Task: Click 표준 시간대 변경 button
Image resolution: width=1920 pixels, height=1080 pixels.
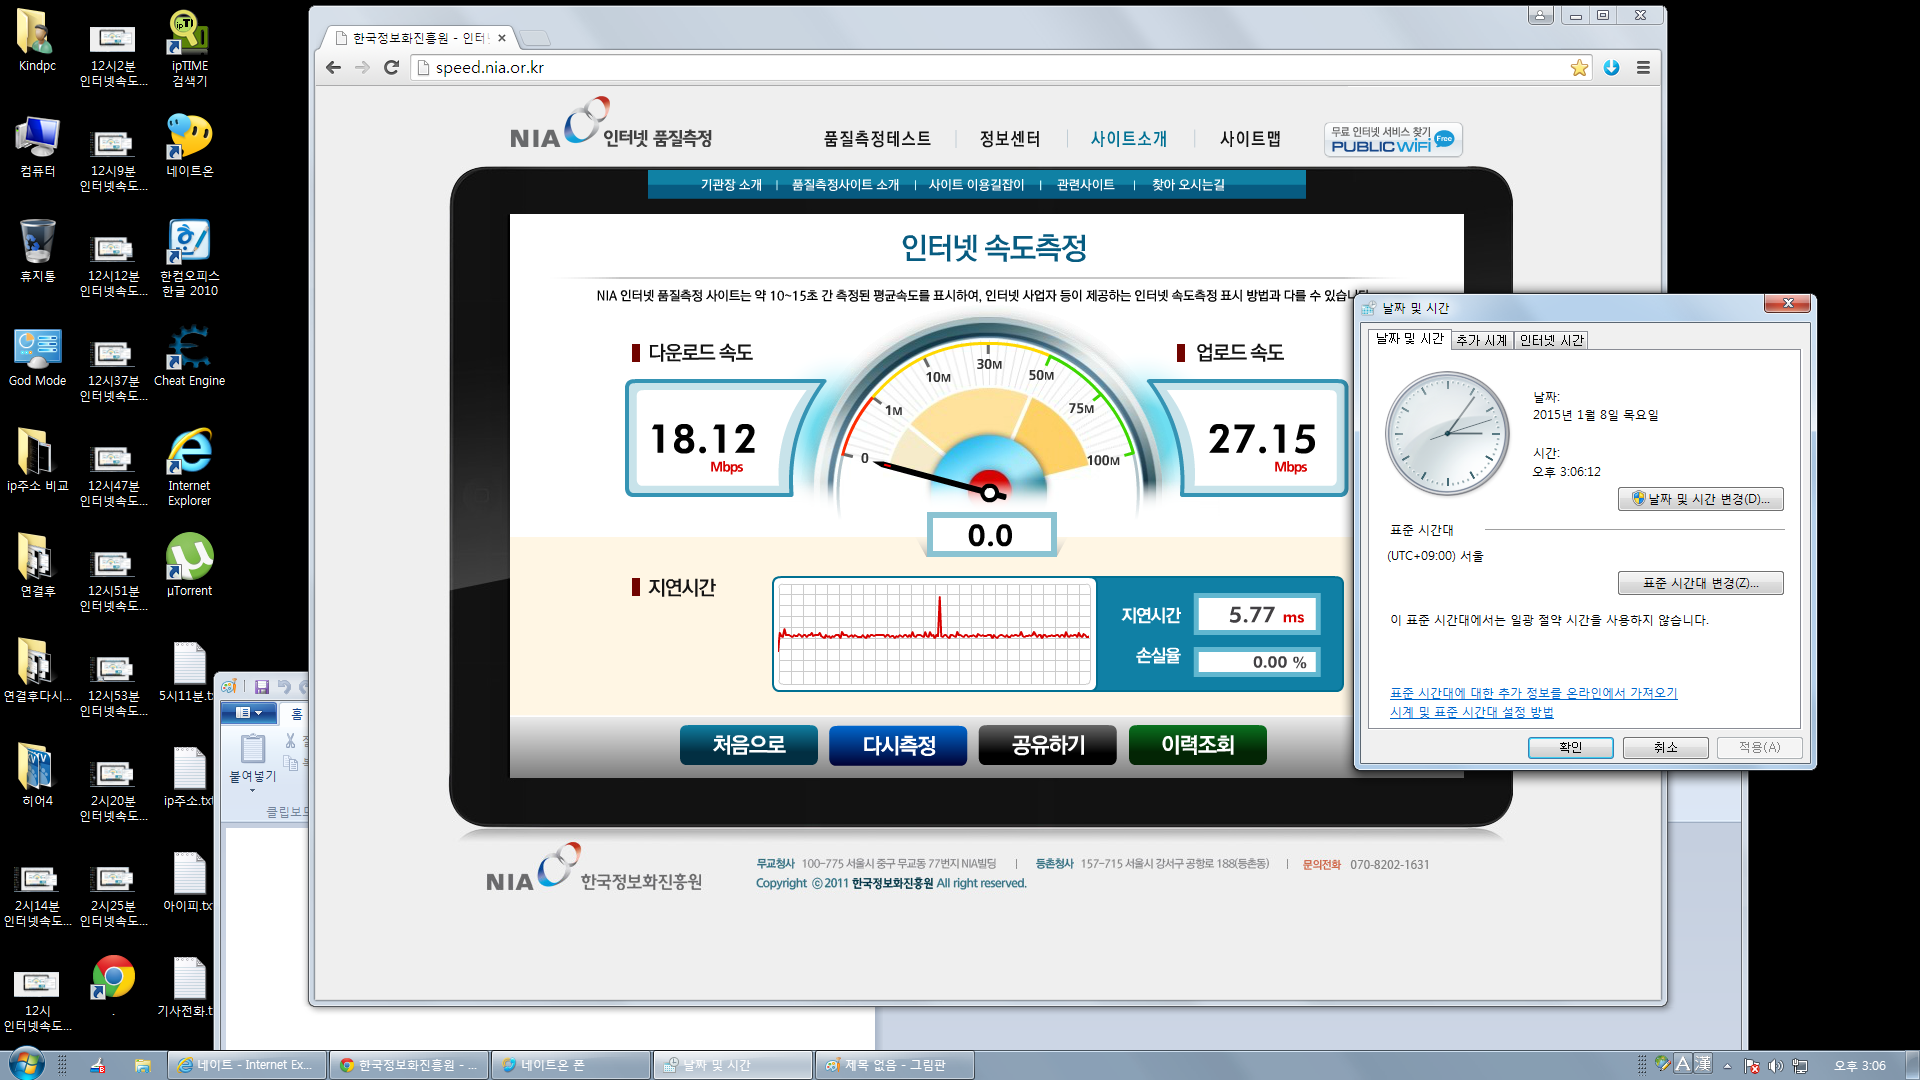Action: point(1700,583)
